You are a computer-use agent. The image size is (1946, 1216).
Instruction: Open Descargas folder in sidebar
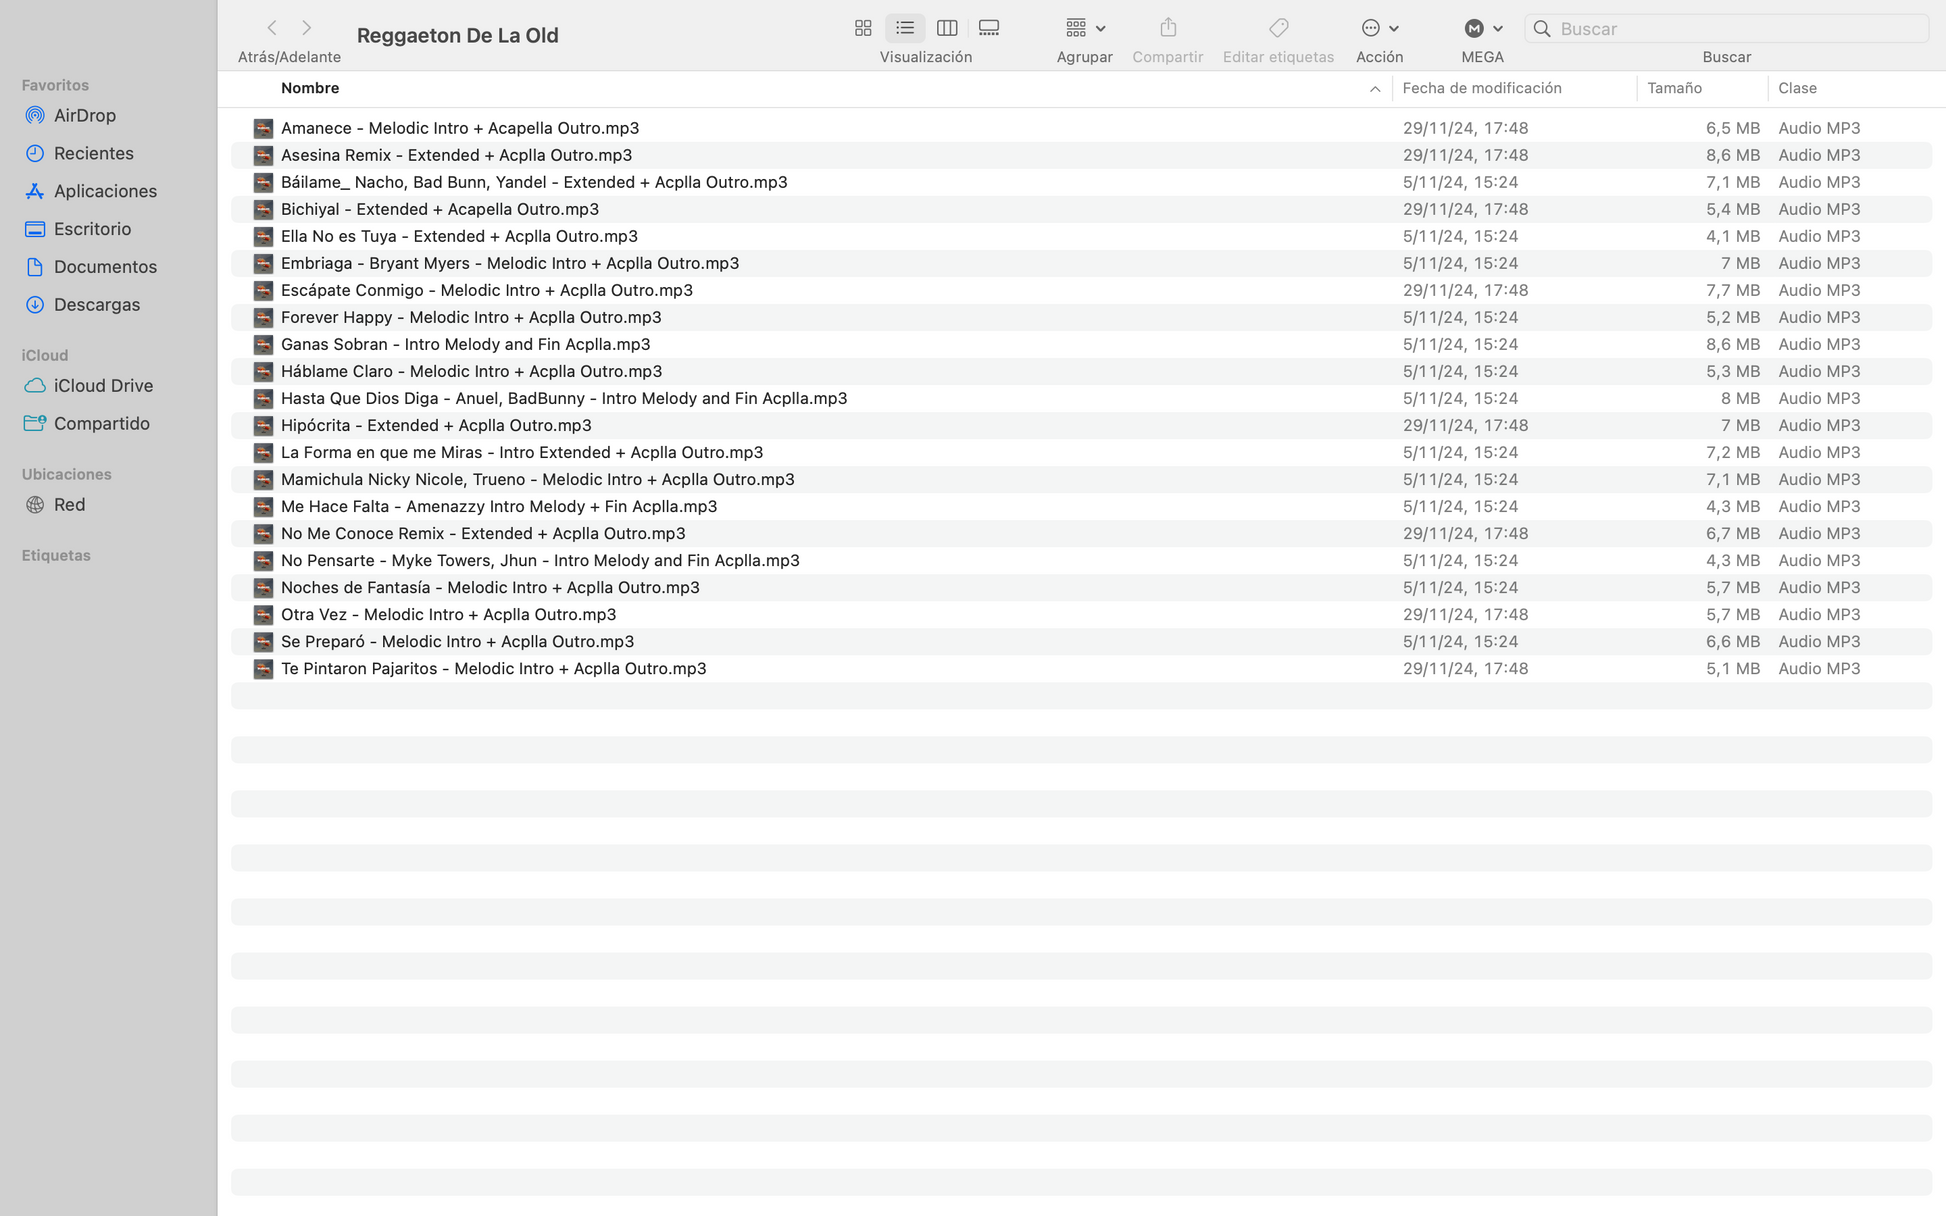(x=97, y=304)
